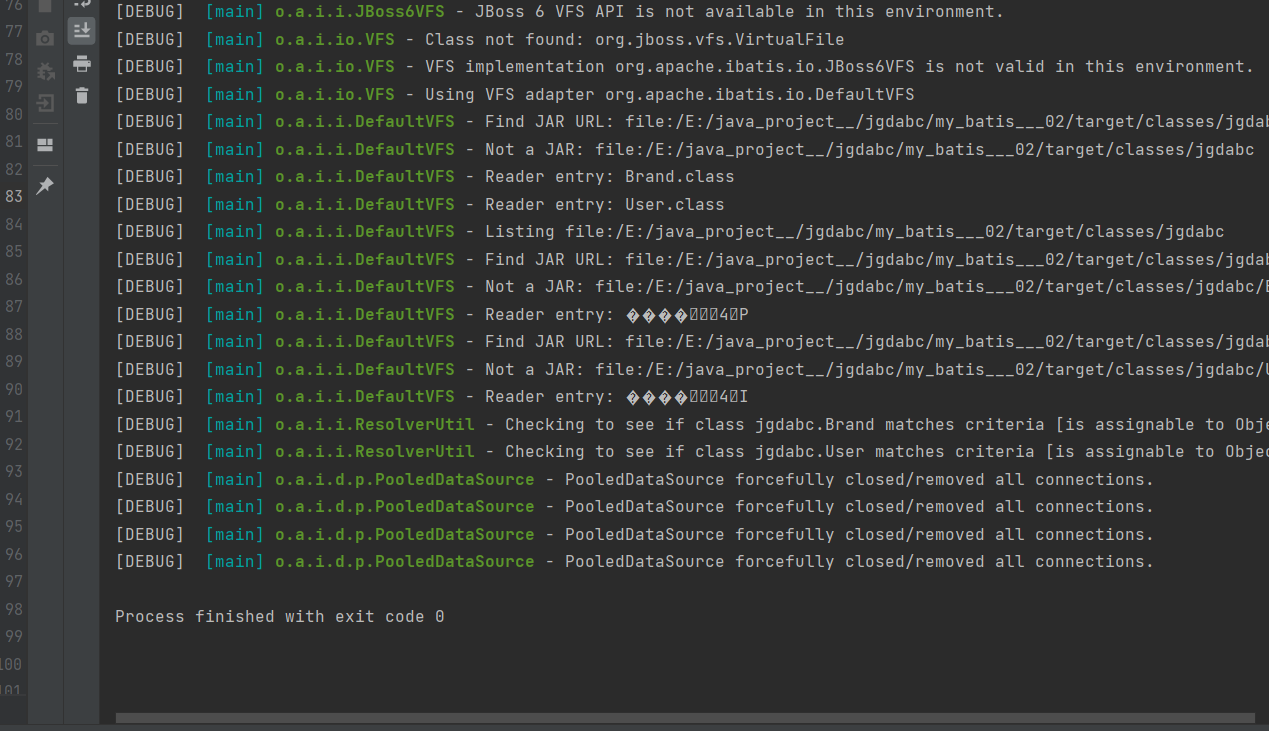Click gutter line number 99
The width and height of the screenshot is (1269, 731).
14,637
